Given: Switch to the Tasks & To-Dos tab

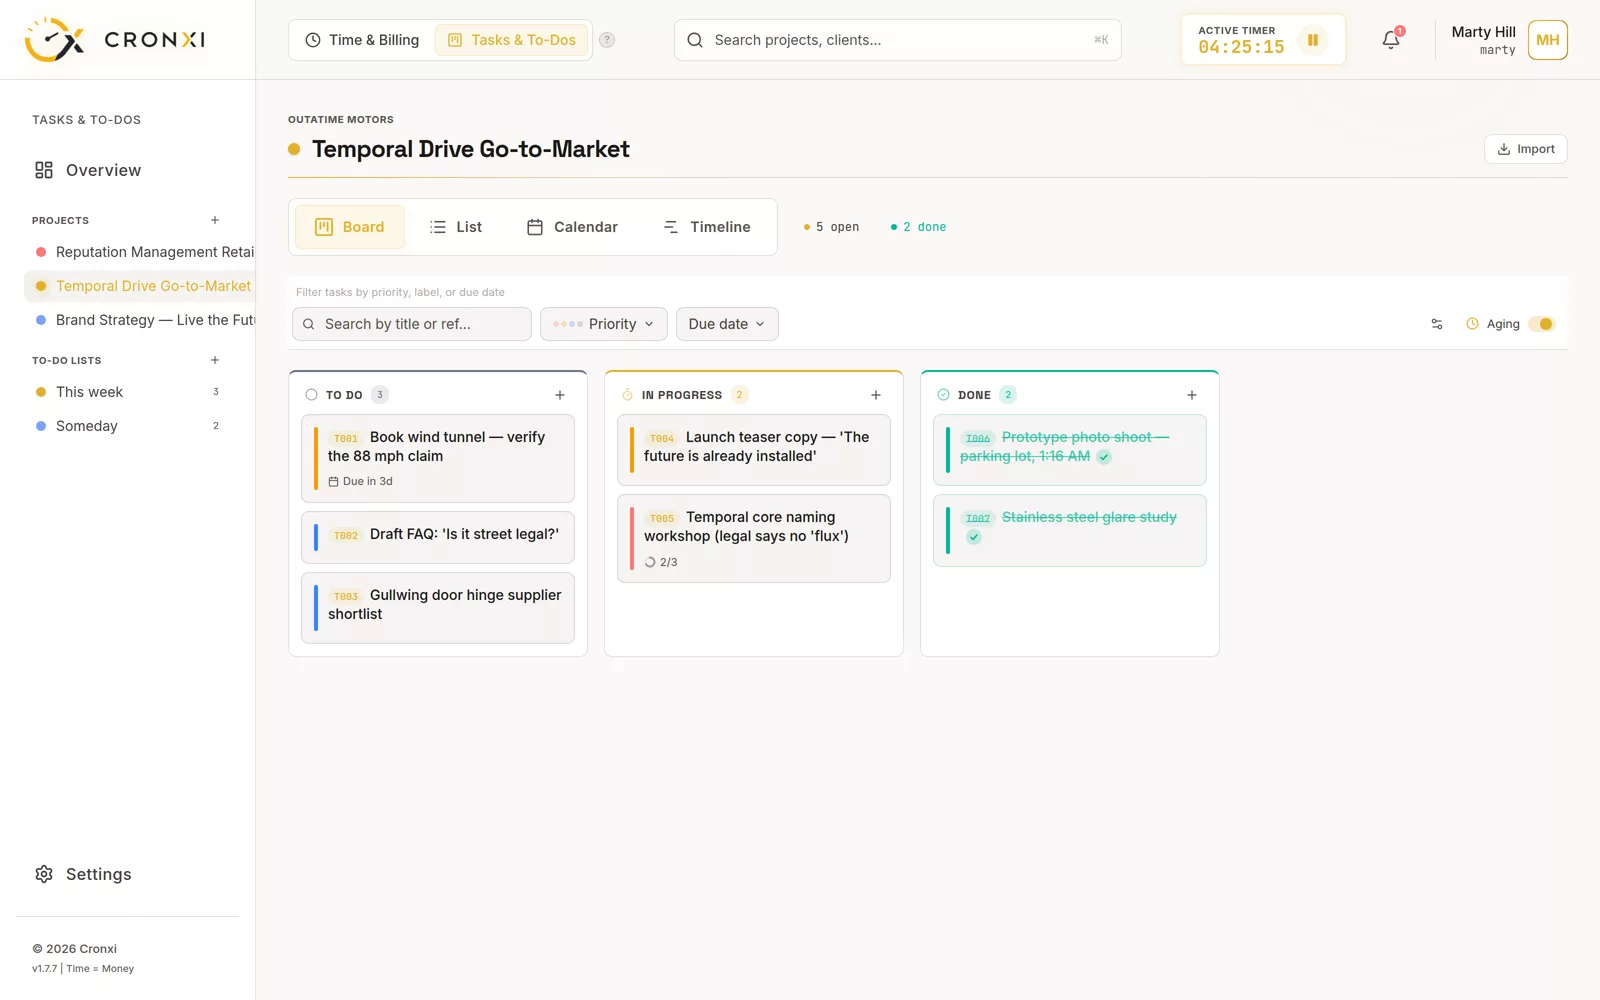Looking at the screenshot, I should pos(512,40).
